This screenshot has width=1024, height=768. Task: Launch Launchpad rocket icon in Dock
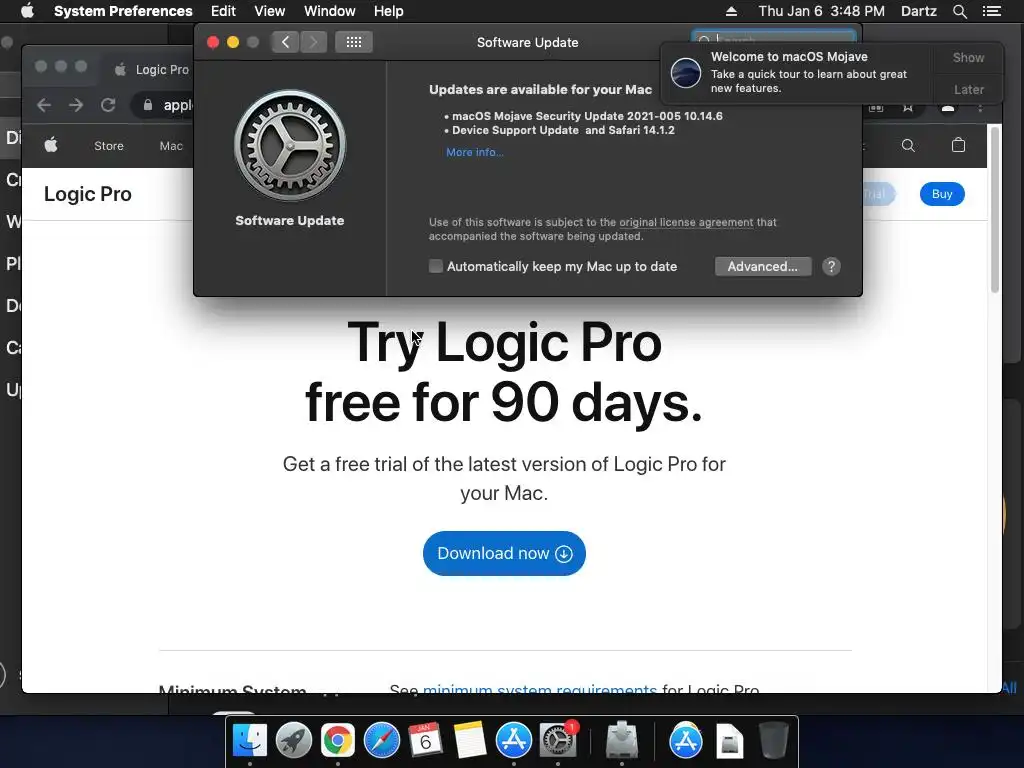tap(294, 741)
